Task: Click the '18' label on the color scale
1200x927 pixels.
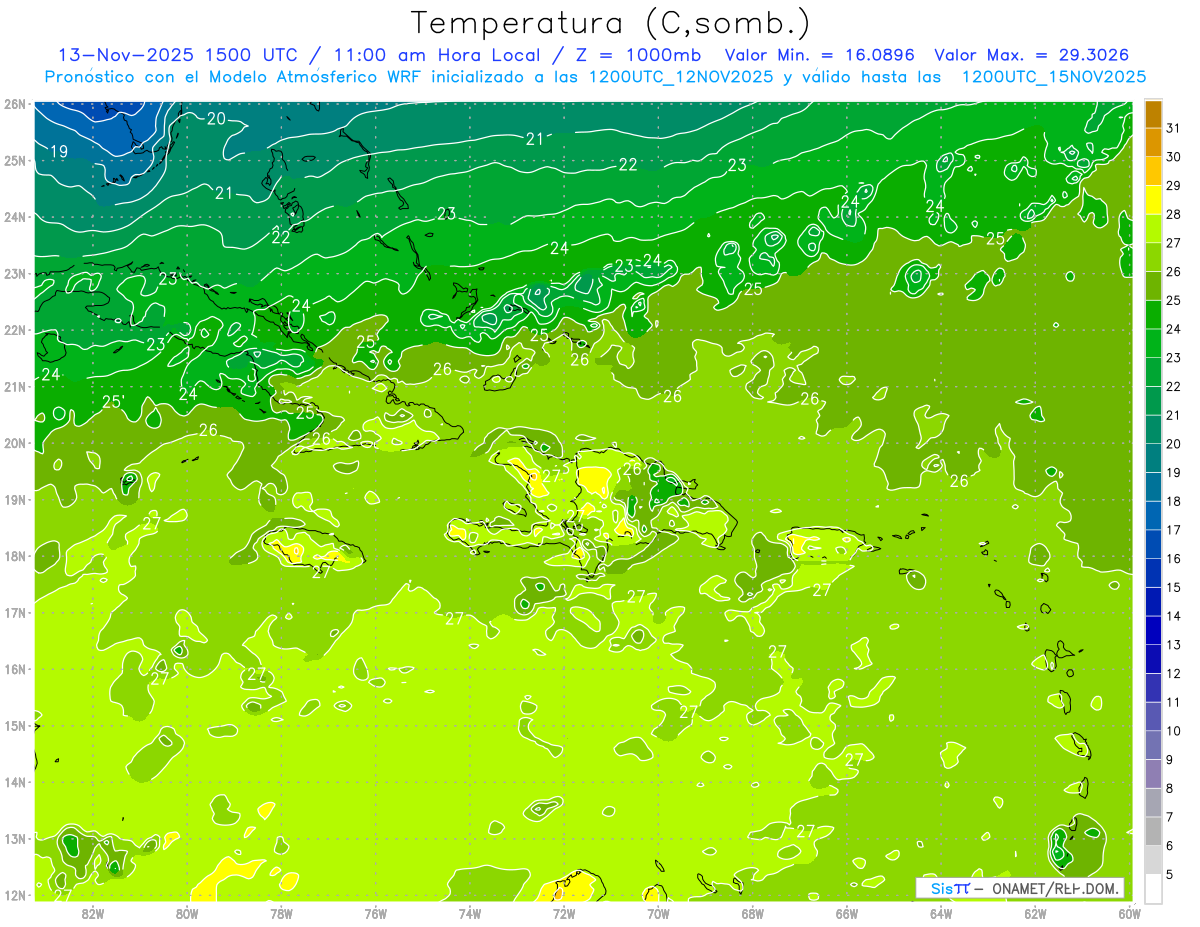Action: [1174, 501]
